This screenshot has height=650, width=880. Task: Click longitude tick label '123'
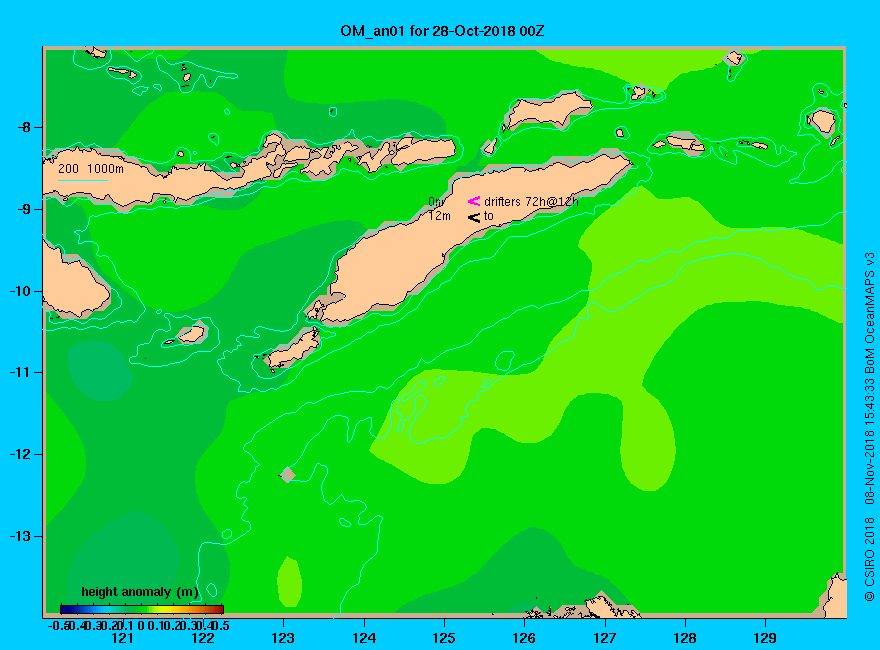point(283,638)
